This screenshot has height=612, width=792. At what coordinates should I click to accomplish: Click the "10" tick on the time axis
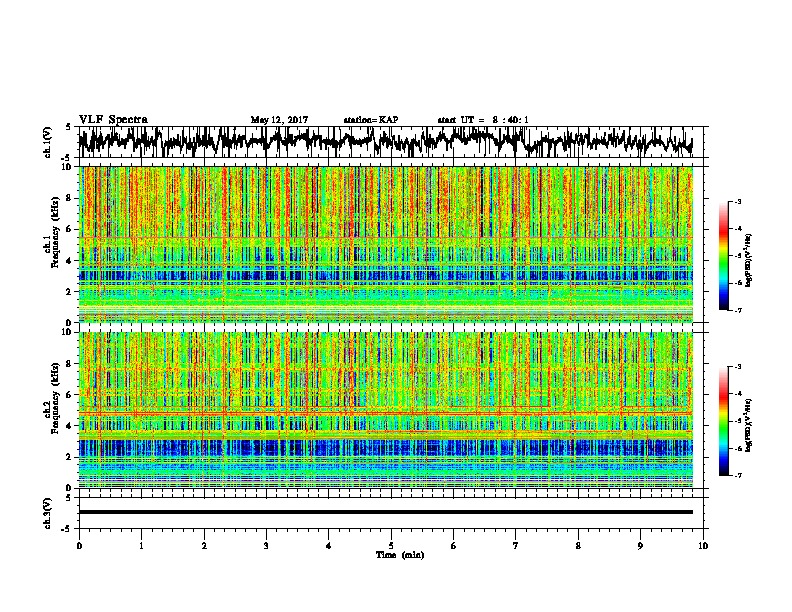tap(703, 546)
